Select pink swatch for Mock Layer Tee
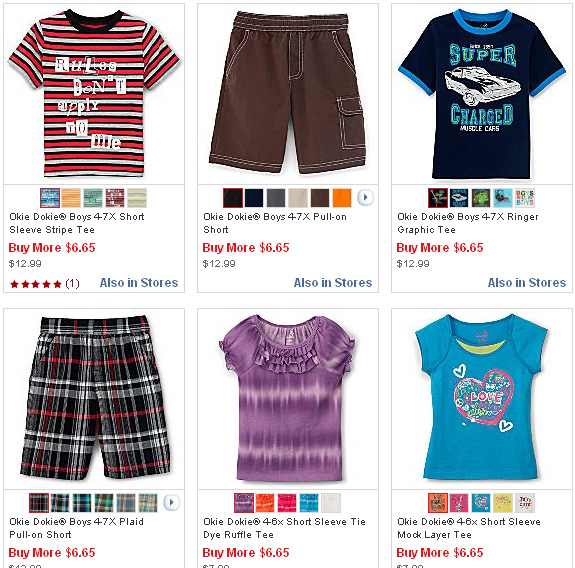The height and width of the screenshot is (568, 575). [459, 503]
